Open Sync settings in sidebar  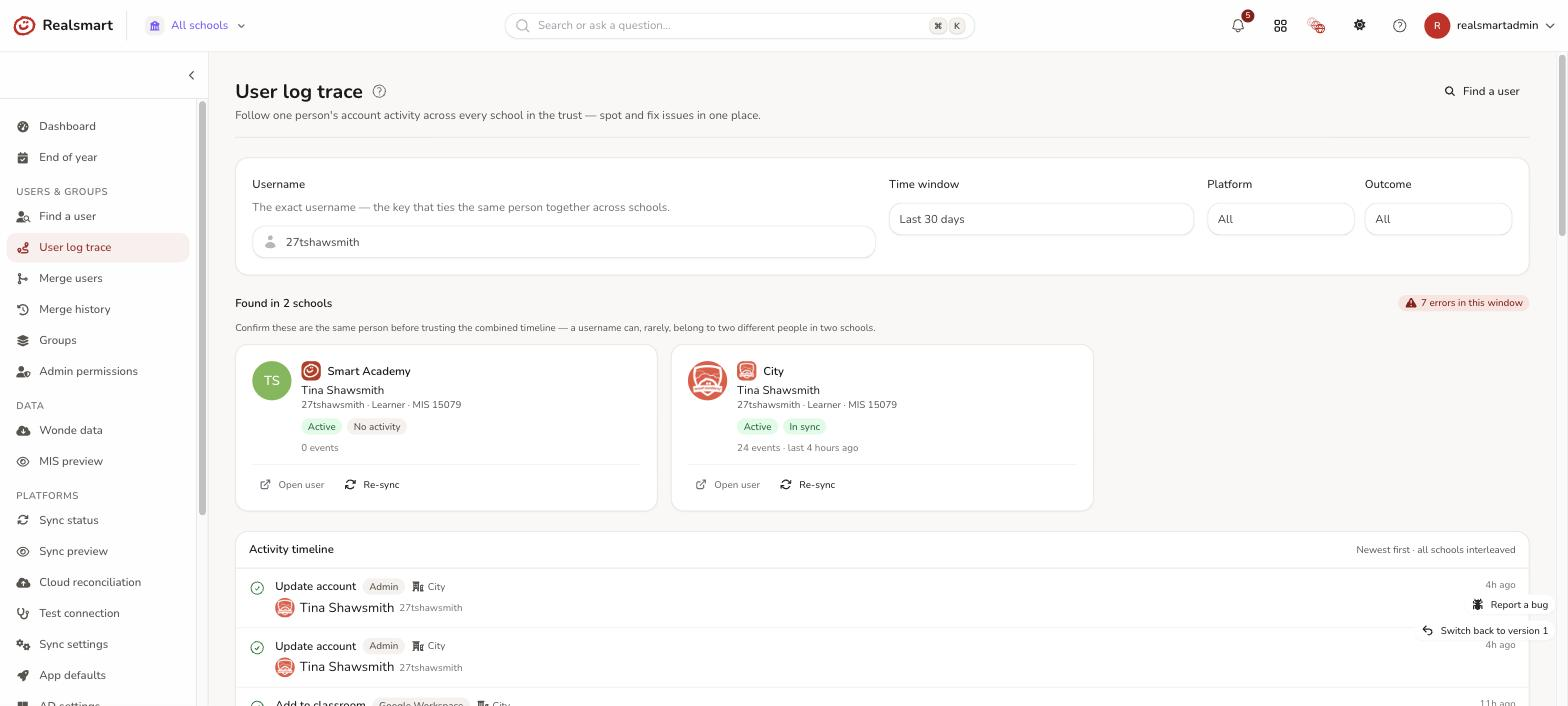tap(97, 644)
